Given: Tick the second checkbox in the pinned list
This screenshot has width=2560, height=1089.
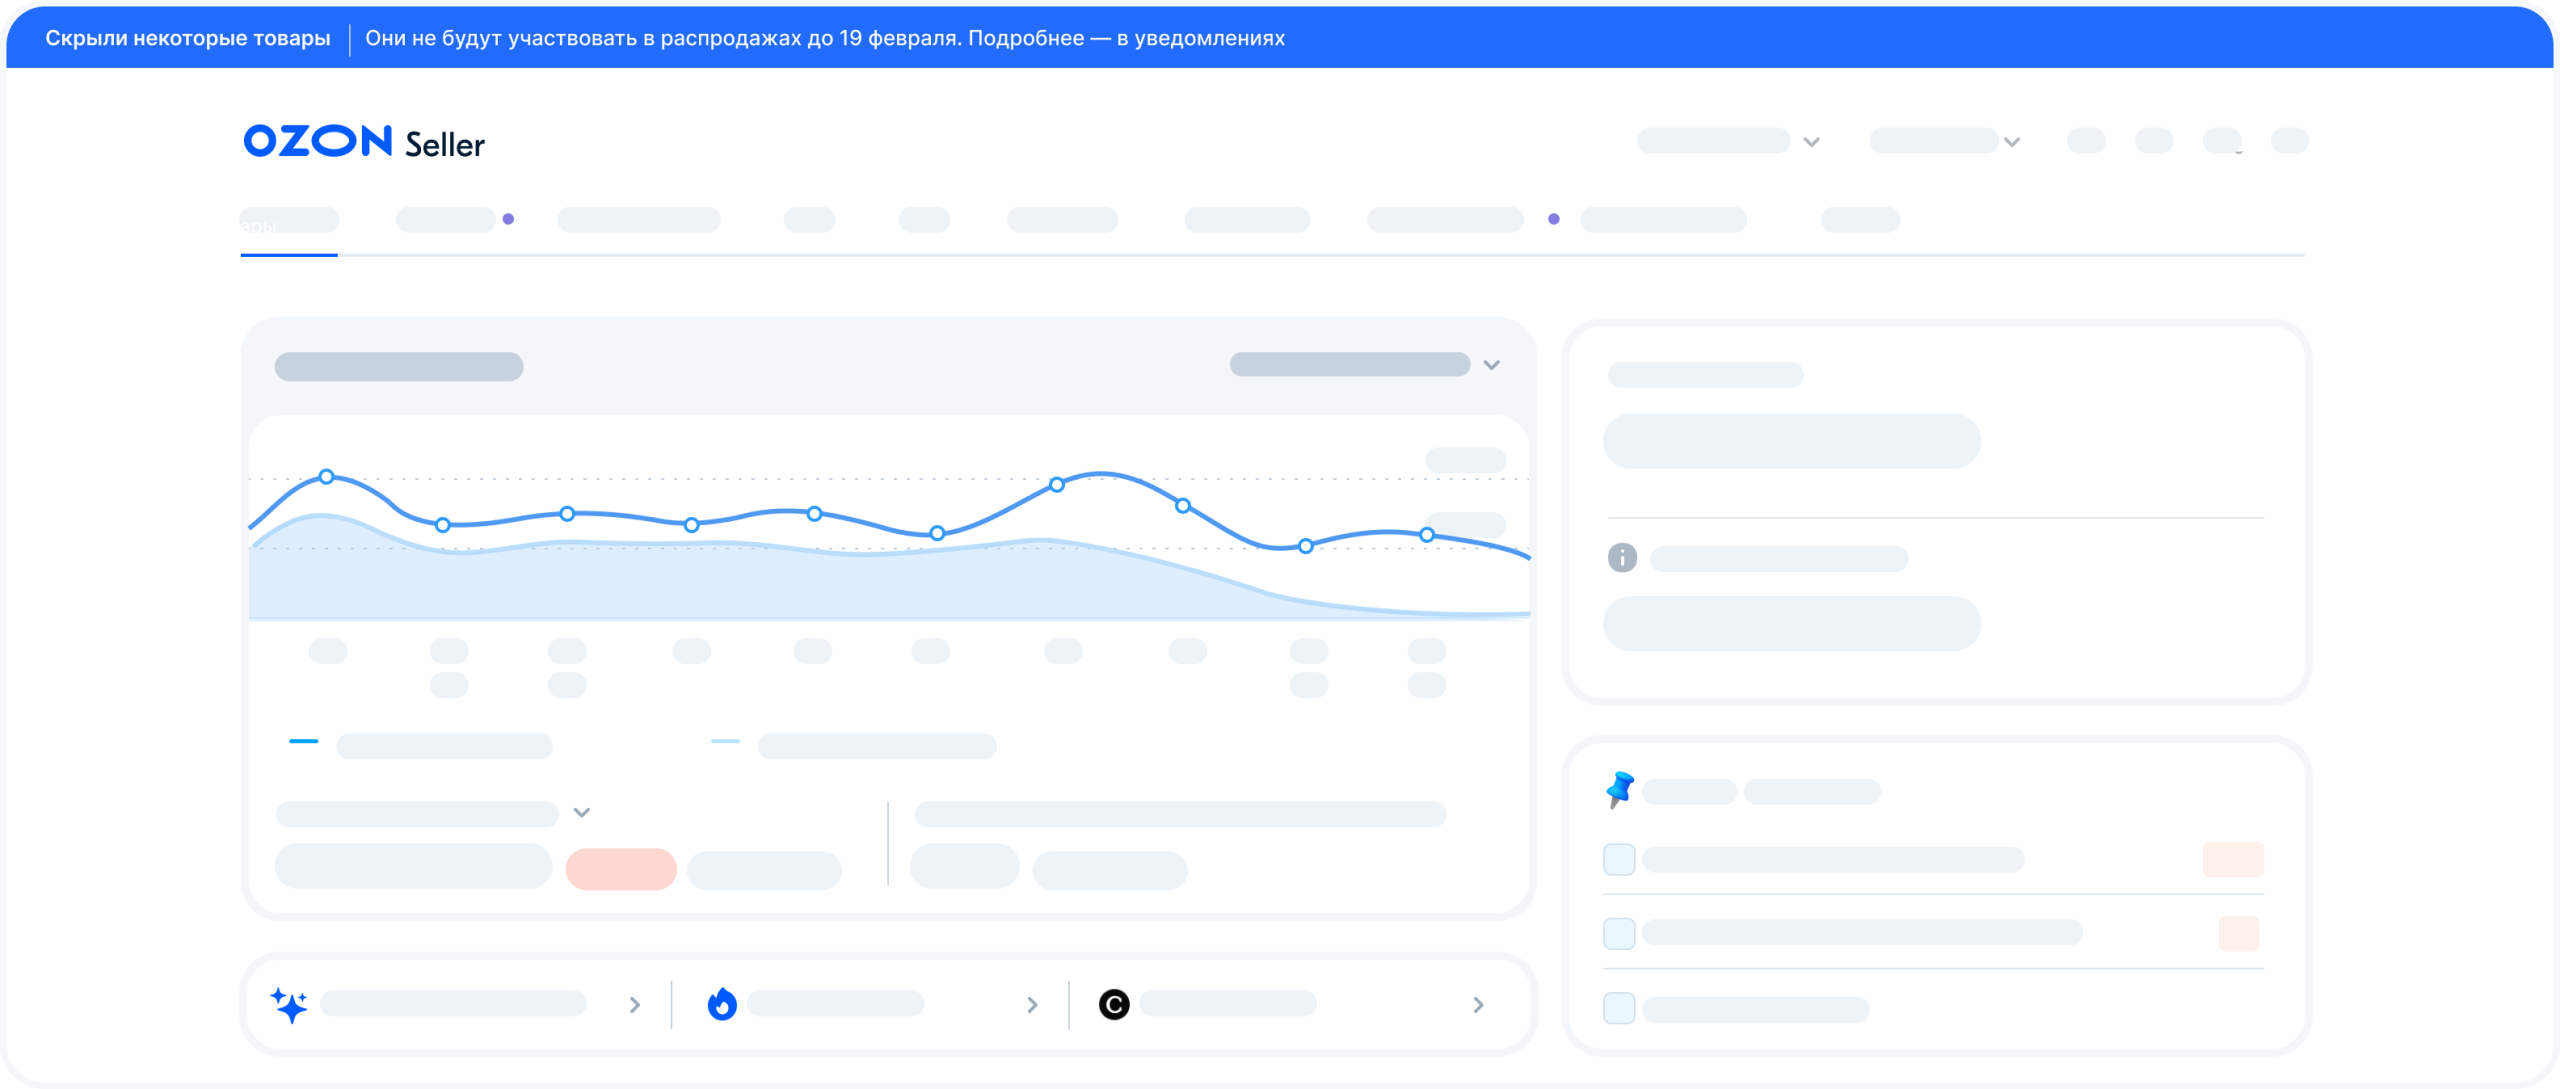Looking at the screenshot, I should click(x=1619, y=933).
